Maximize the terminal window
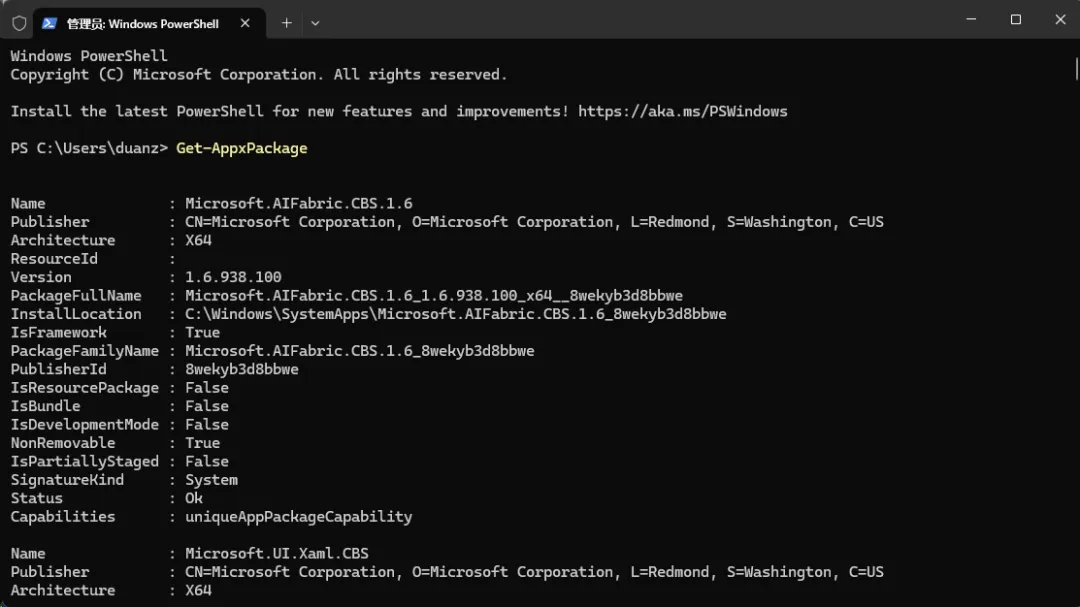 pos(1016,19)
